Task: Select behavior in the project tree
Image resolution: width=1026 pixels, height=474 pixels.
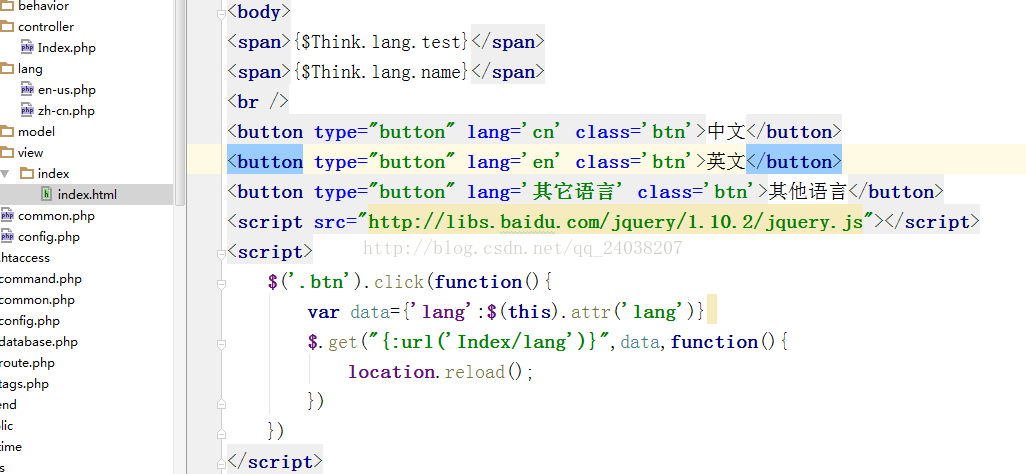Action: coord(43,6)
